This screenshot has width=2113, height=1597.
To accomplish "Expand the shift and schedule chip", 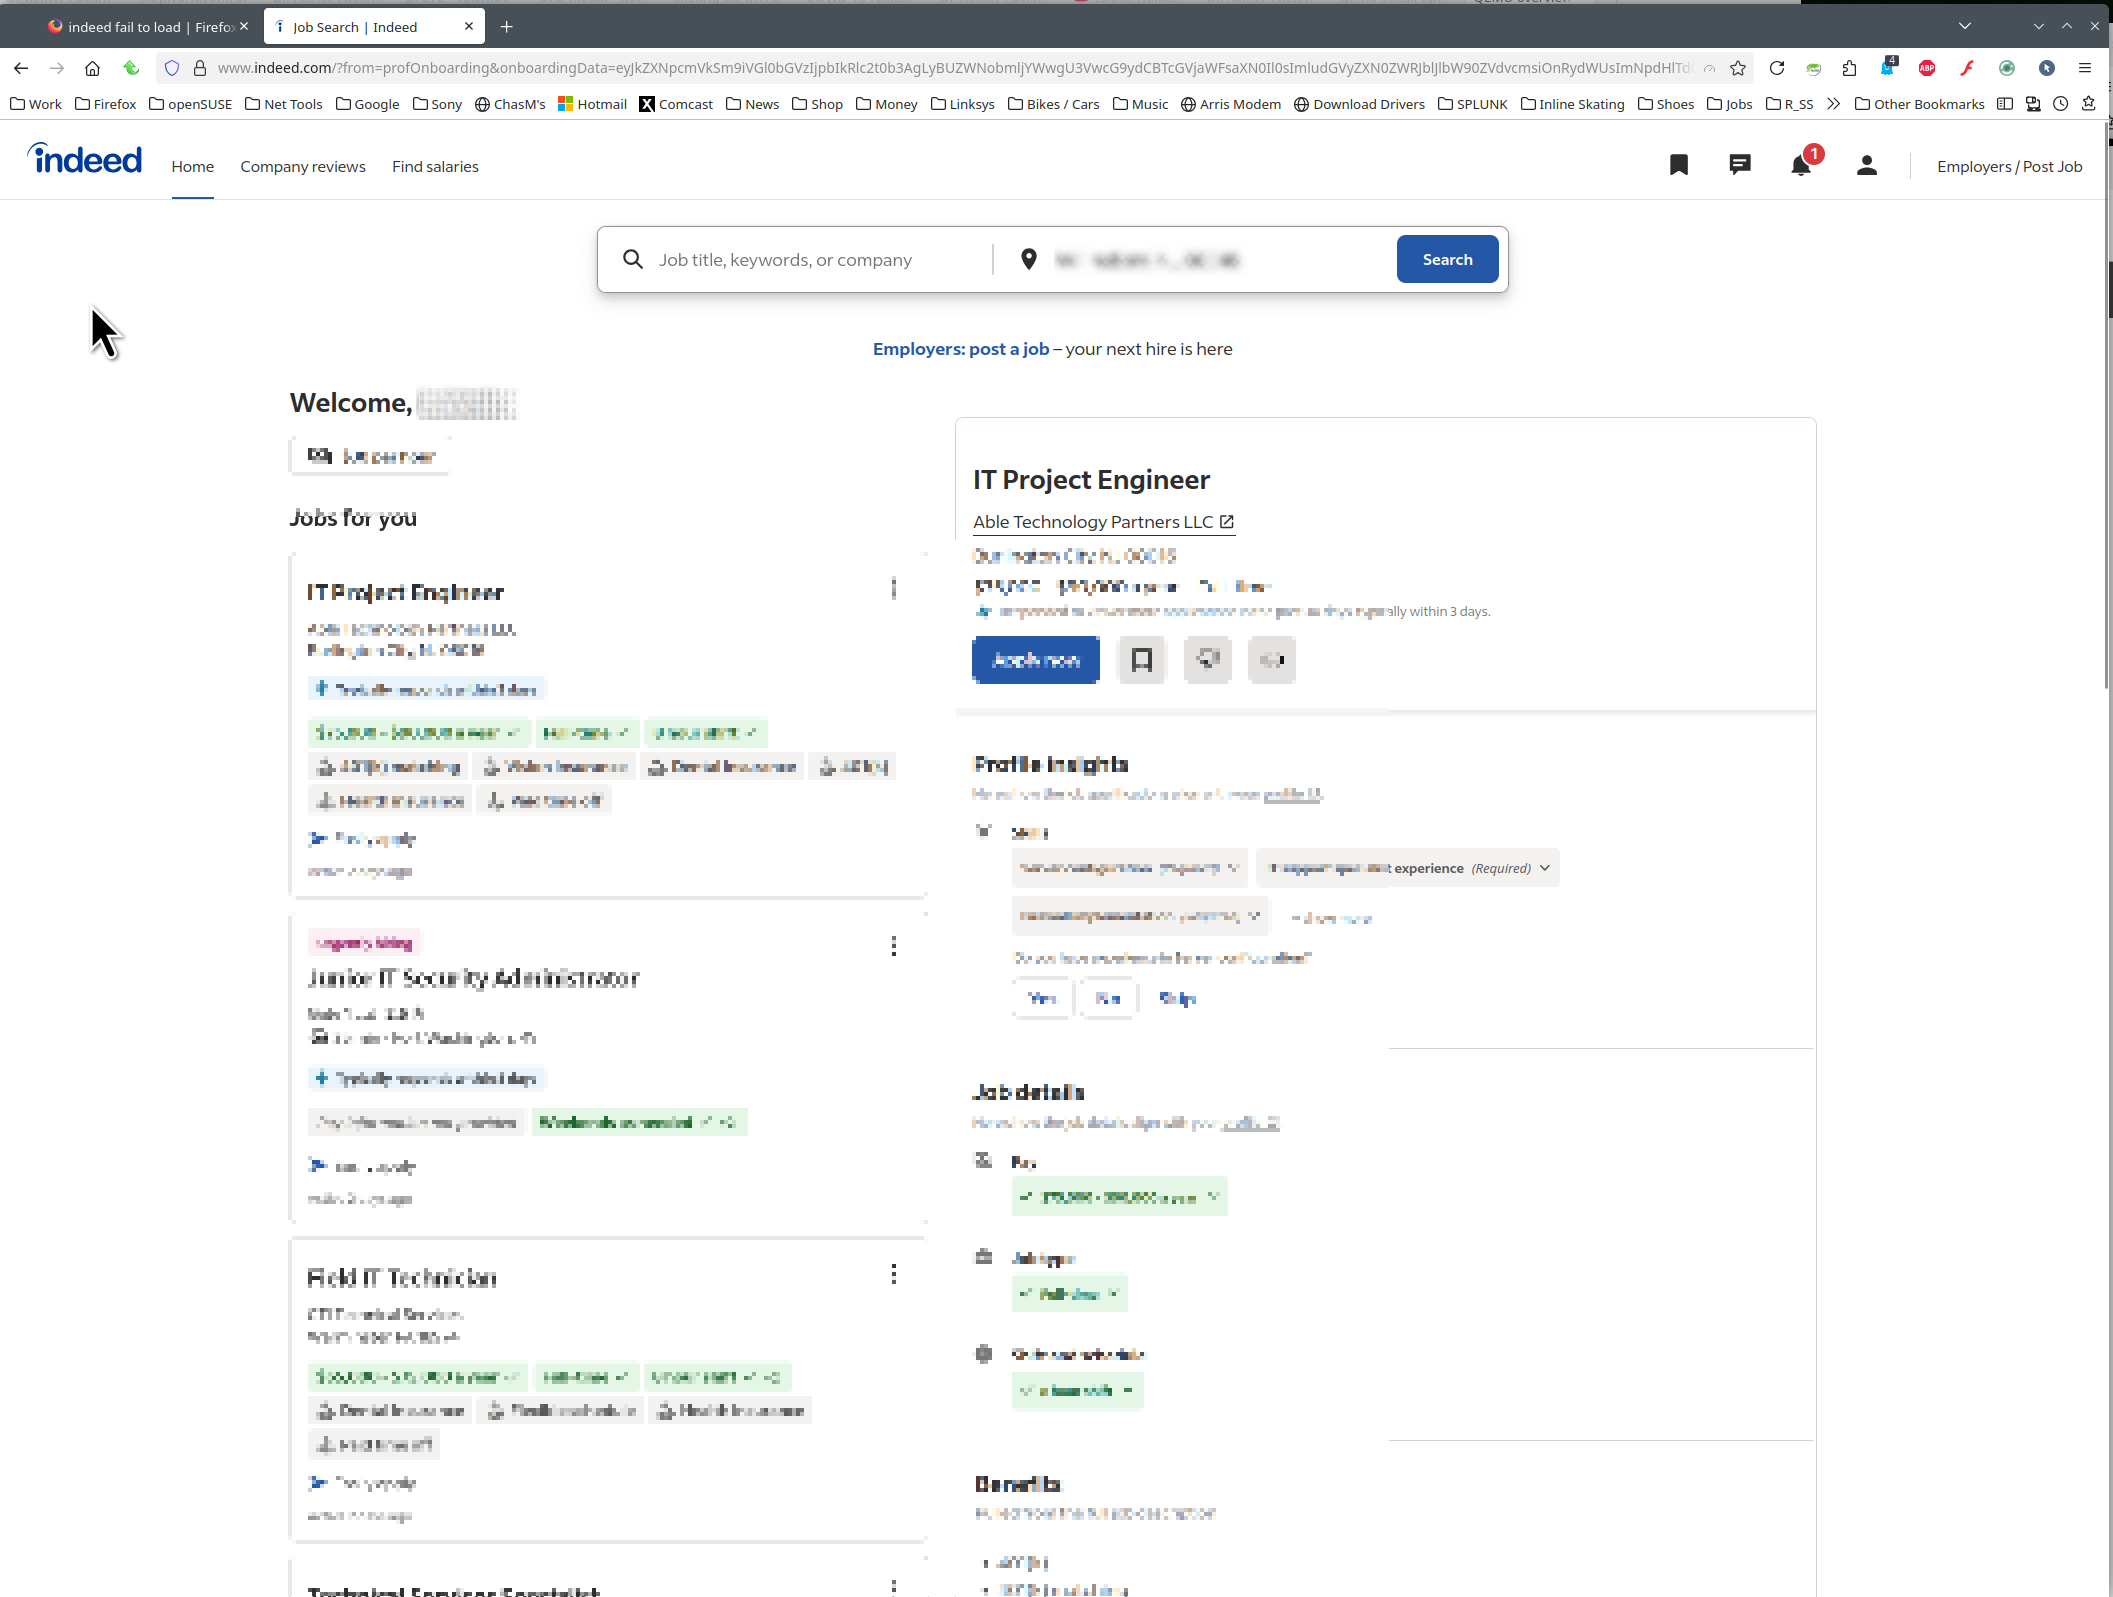I will point(1077,1390).
